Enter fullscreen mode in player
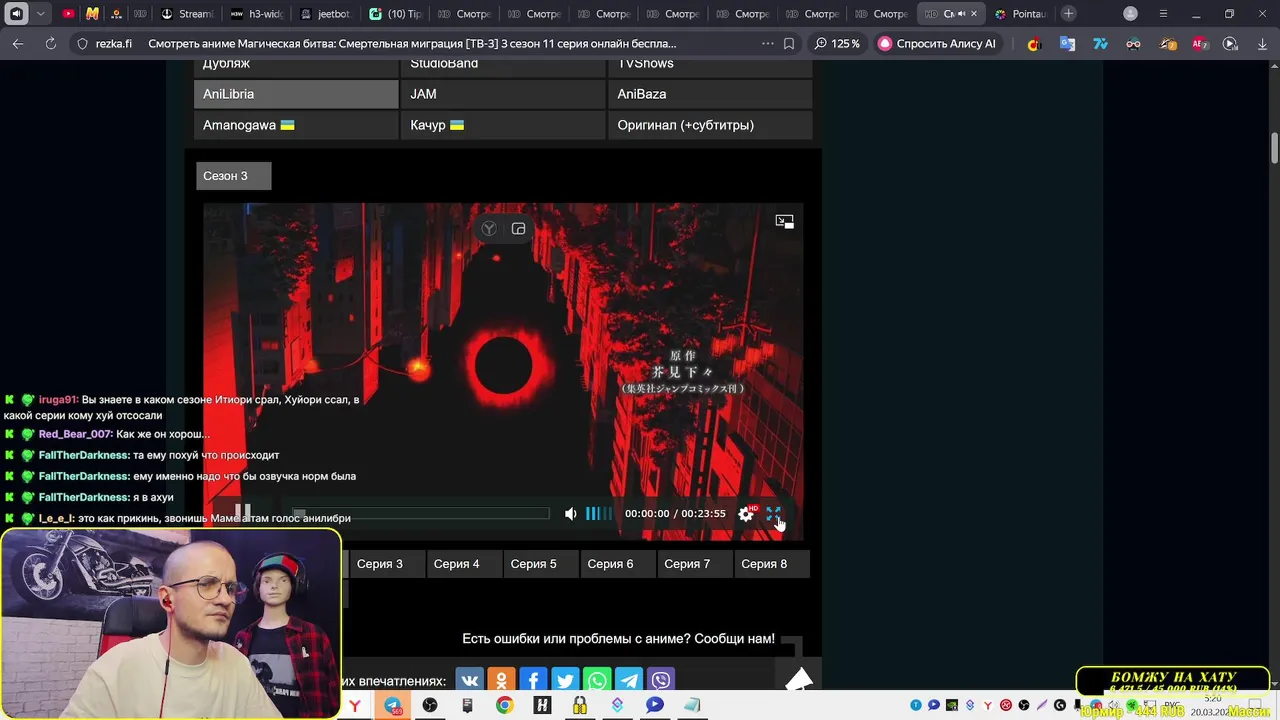The image size is (1280, 720). click(773, 514)
